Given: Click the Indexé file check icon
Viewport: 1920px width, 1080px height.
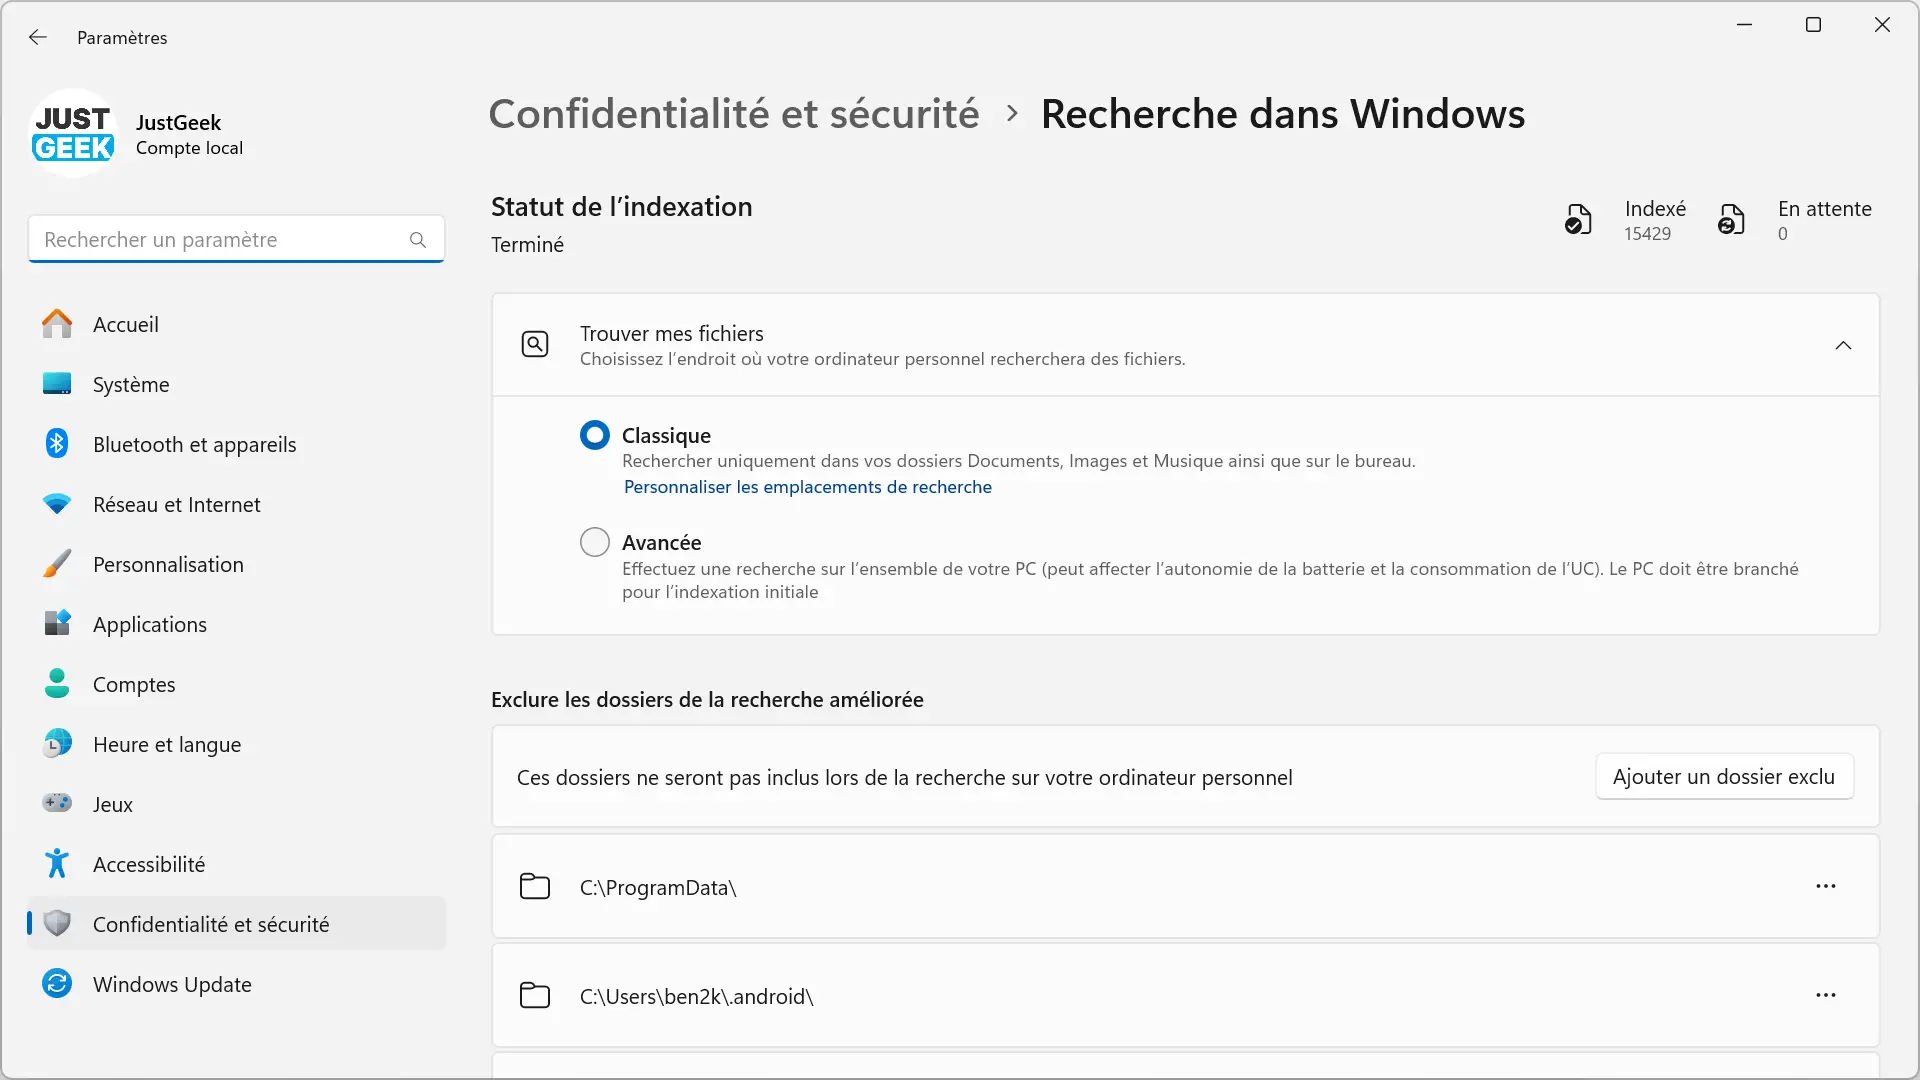Looking at the screenshot, I should (1578, 219).
